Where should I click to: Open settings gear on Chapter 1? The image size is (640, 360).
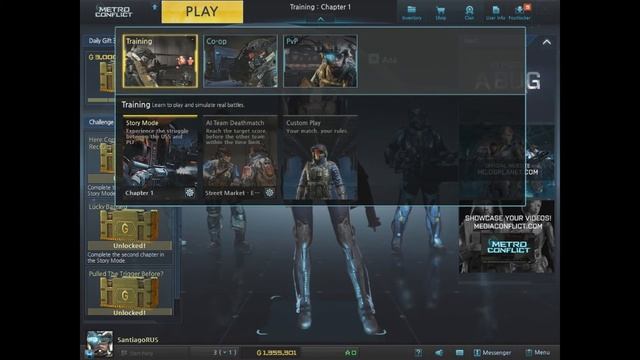[x=189, y=192]
